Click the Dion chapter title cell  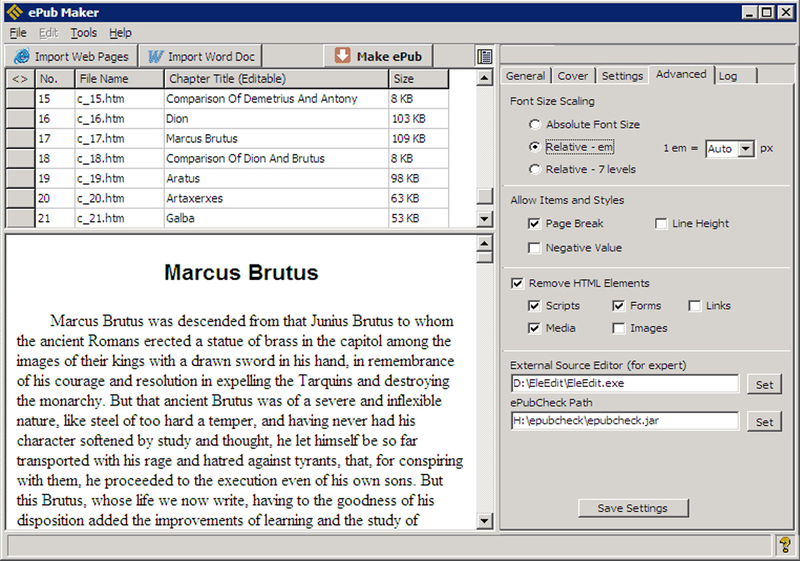(x=277, y=119)
